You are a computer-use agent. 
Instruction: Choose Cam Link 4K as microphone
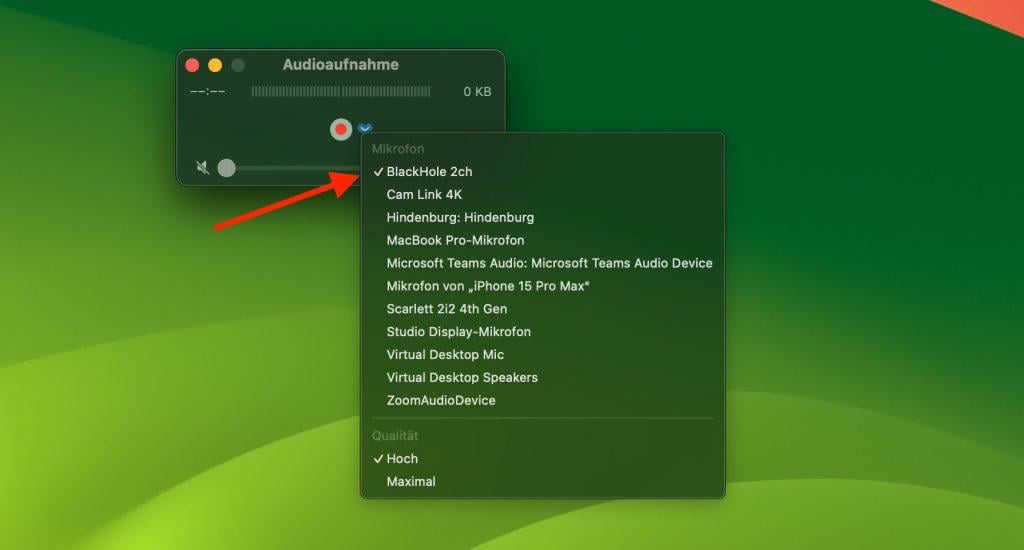coord(543,195)
